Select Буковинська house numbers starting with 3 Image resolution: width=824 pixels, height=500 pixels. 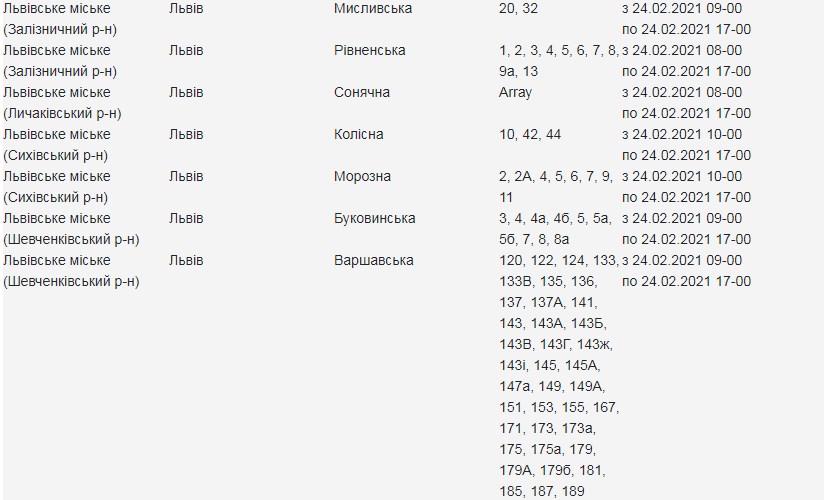click(x=554, y=228)
